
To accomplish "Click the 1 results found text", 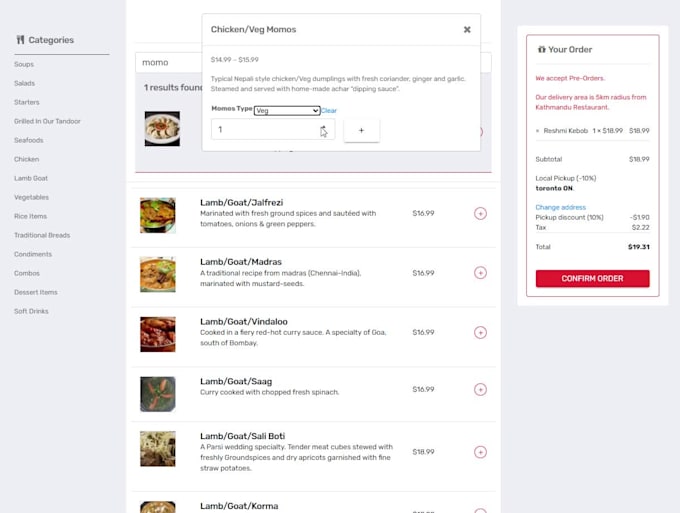I will click(173, 88).
